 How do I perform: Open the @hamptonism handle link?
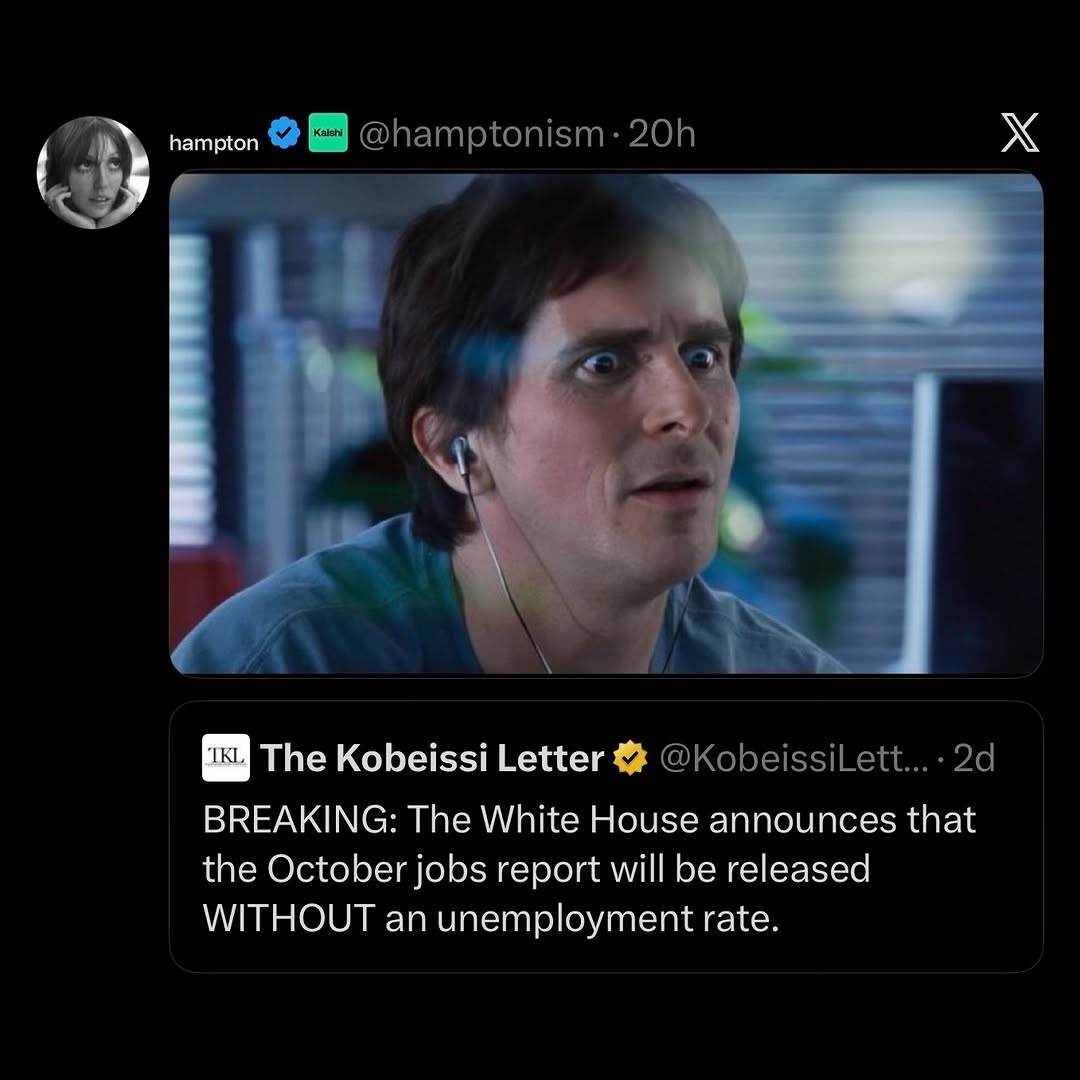(482, 134)
